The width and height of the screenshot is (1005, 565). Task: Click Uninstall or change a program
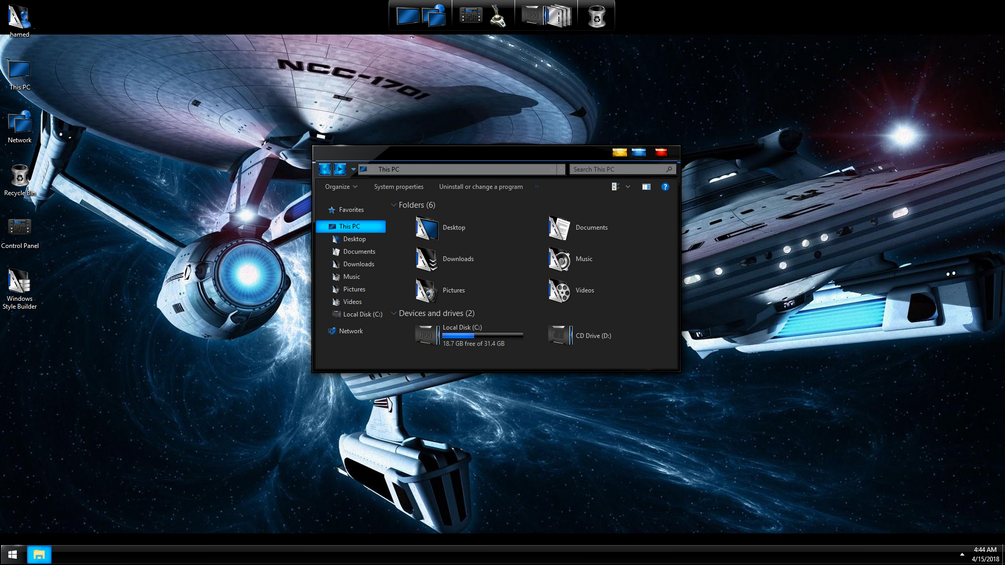click(x=481, y=187)
